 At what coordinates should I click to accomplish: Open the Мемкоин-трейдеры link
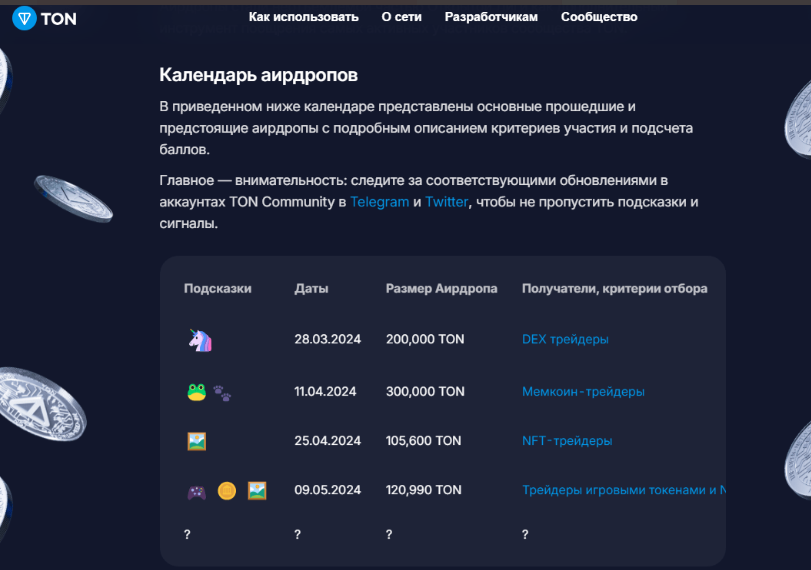tap(583, 392)
